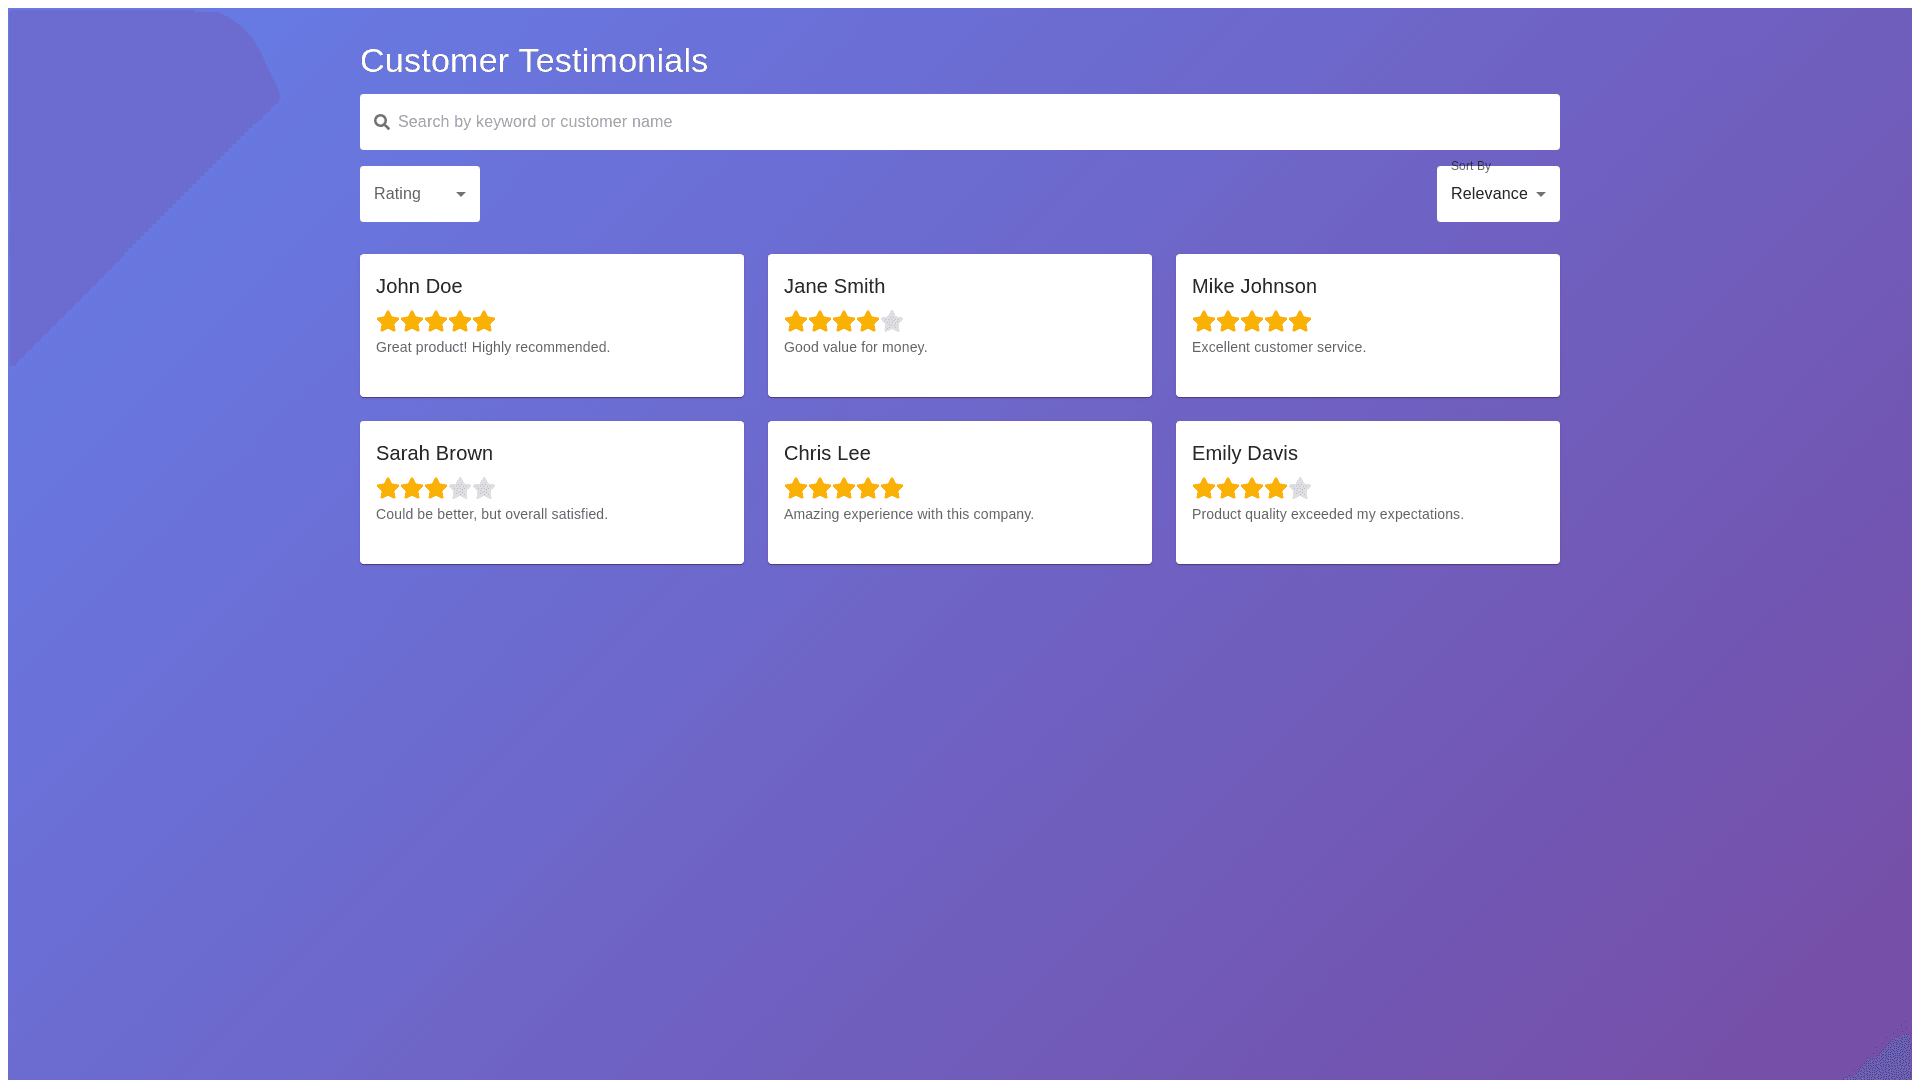Image resolution: width=1920 pixels, height=1080 pixels.
Task: Click the fourth empty star on Sarah Brown's card
Action: (x=460, y=488)
